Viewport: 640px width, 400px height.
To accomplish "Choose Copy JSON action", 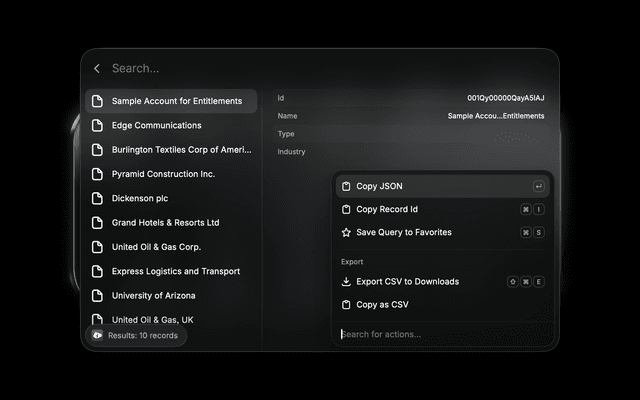I will 443,186.
